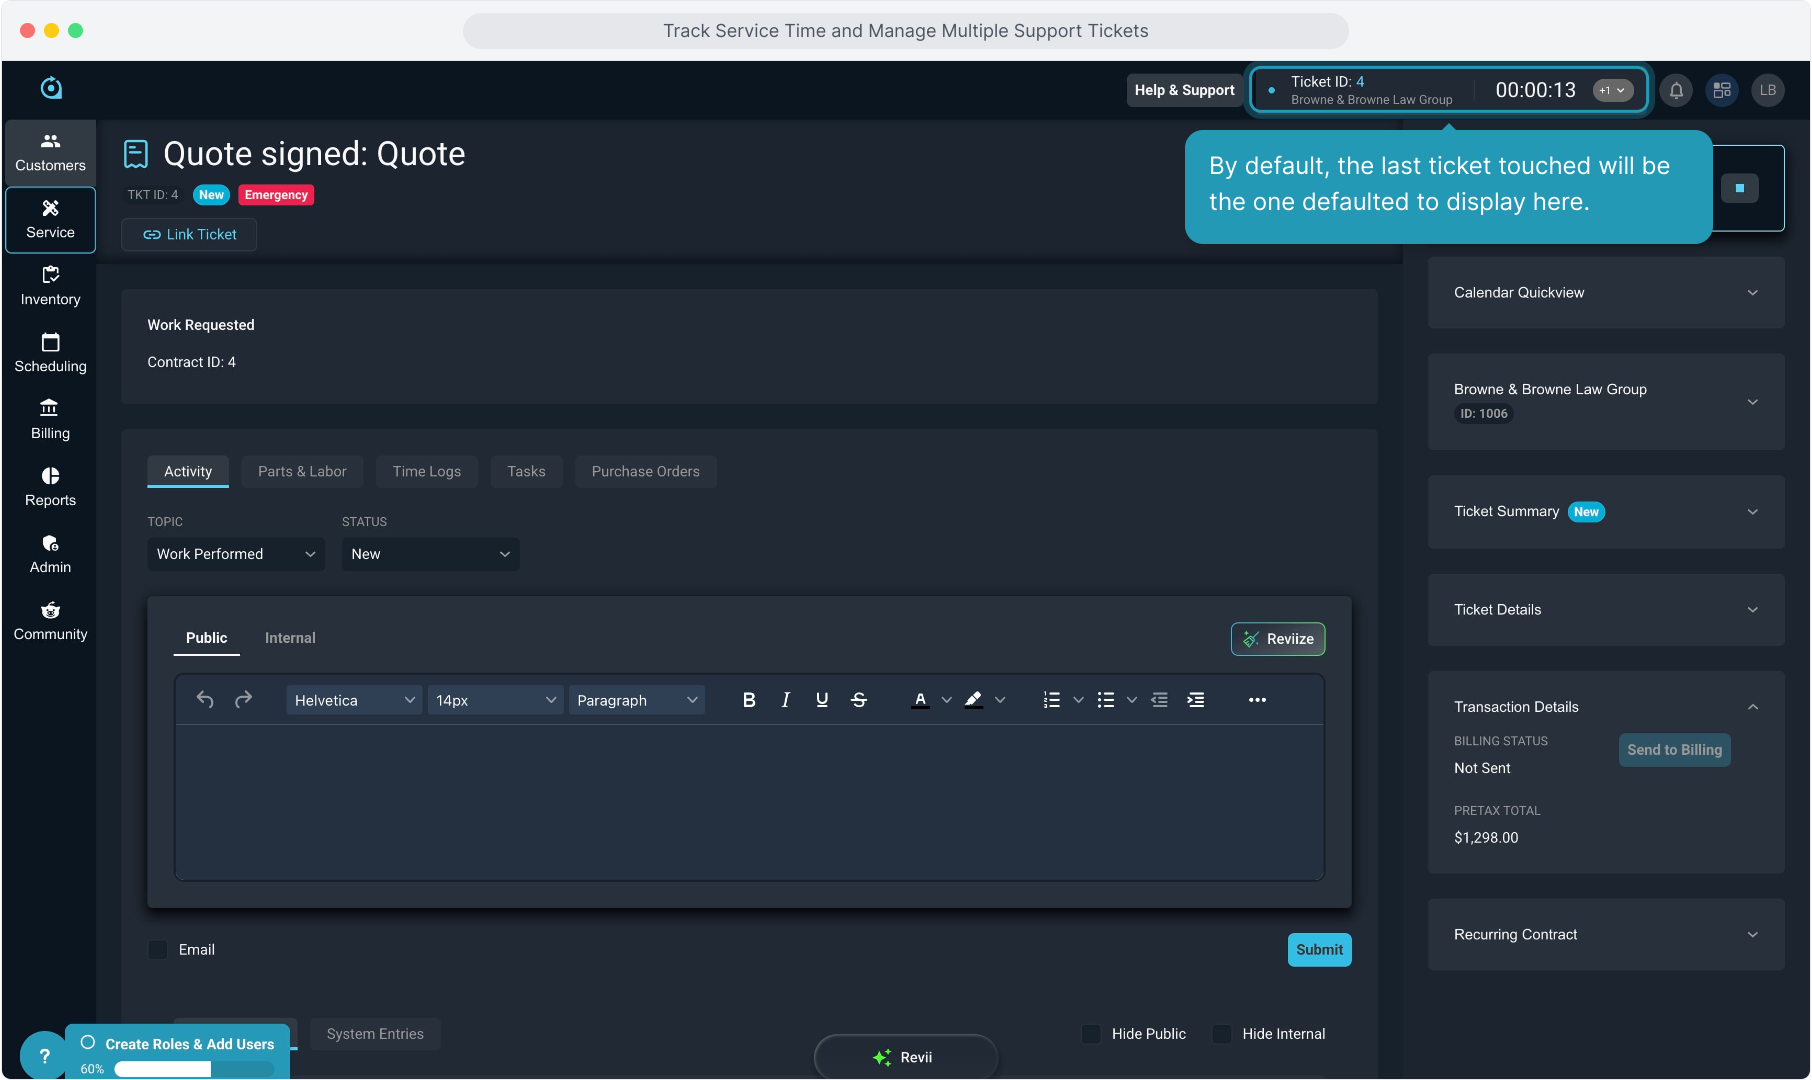Click the Link Ticket button
Viewport: 1812px width, 1080px height.
tap(189, 235)
